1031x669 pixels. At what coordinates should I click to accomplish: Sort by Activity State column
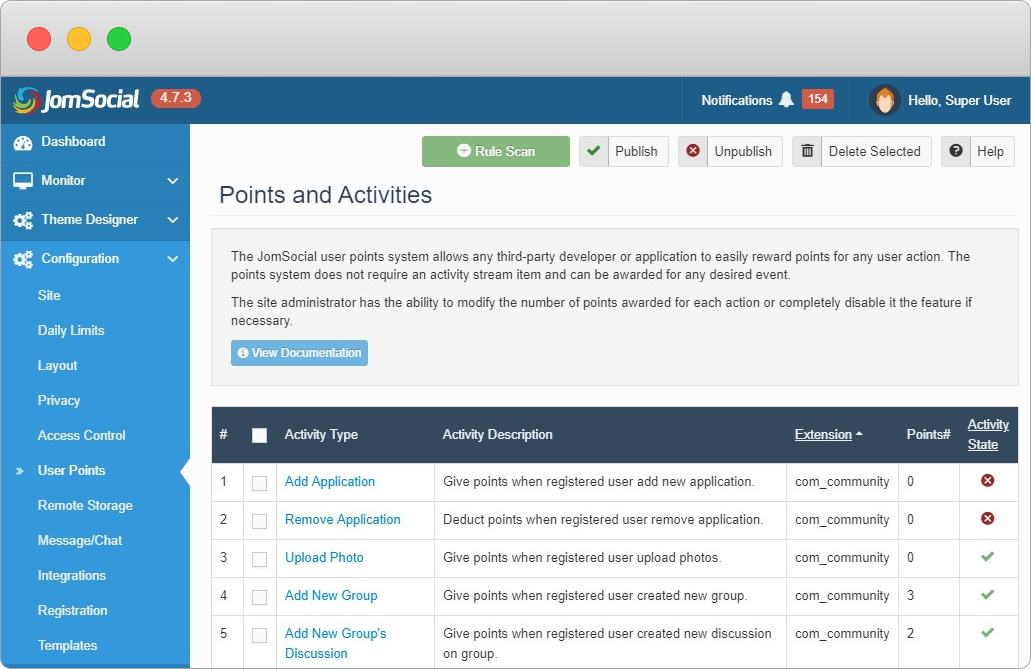pos(988,435)
